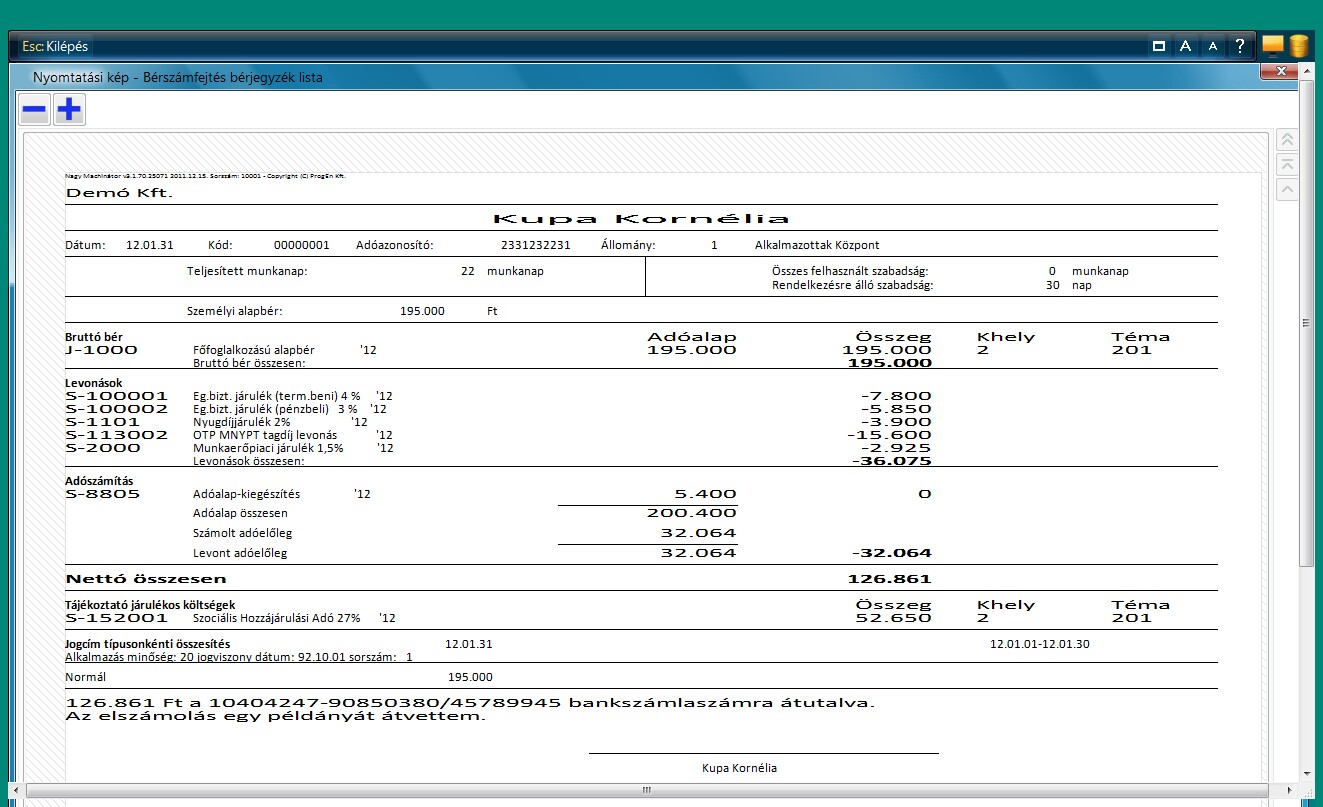Jump to first page with double chevron up
The width and height of the screenshot is (1323, 807).
(1287, 141)
